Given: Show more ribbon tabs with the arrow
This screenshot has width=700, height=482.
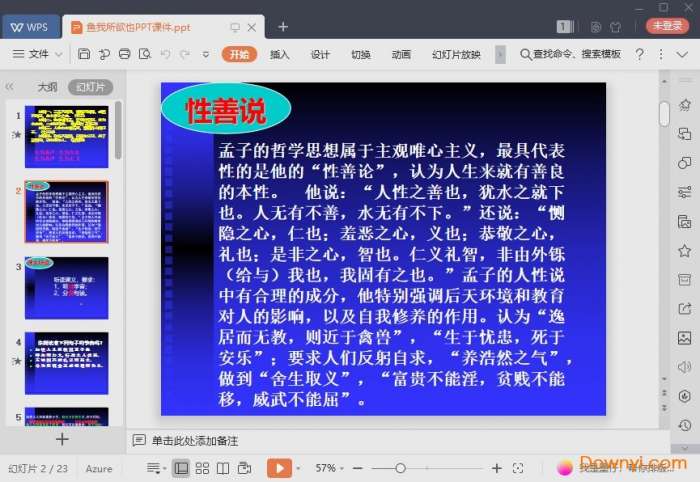Looking at the screenshot, I should (x=500, y=54).
